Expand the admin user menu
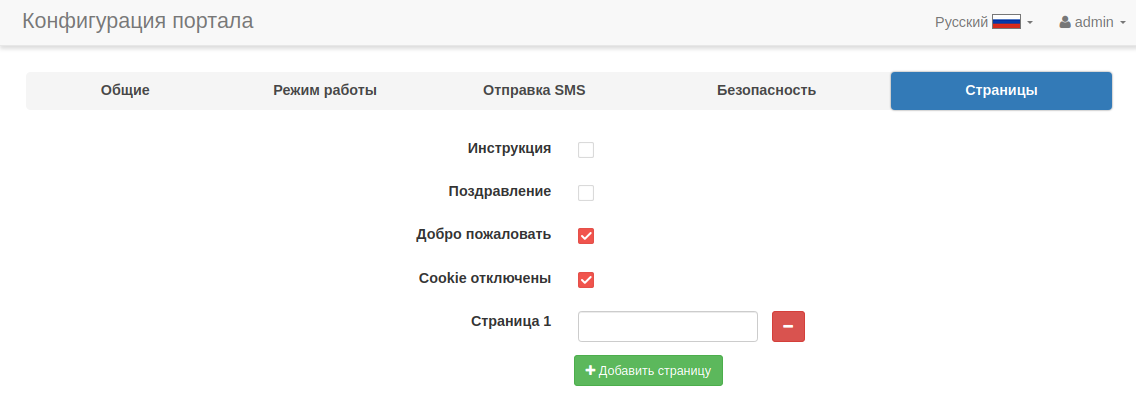The height and width of the screenshot is (415, 1136). click(x=1093, y=22)
